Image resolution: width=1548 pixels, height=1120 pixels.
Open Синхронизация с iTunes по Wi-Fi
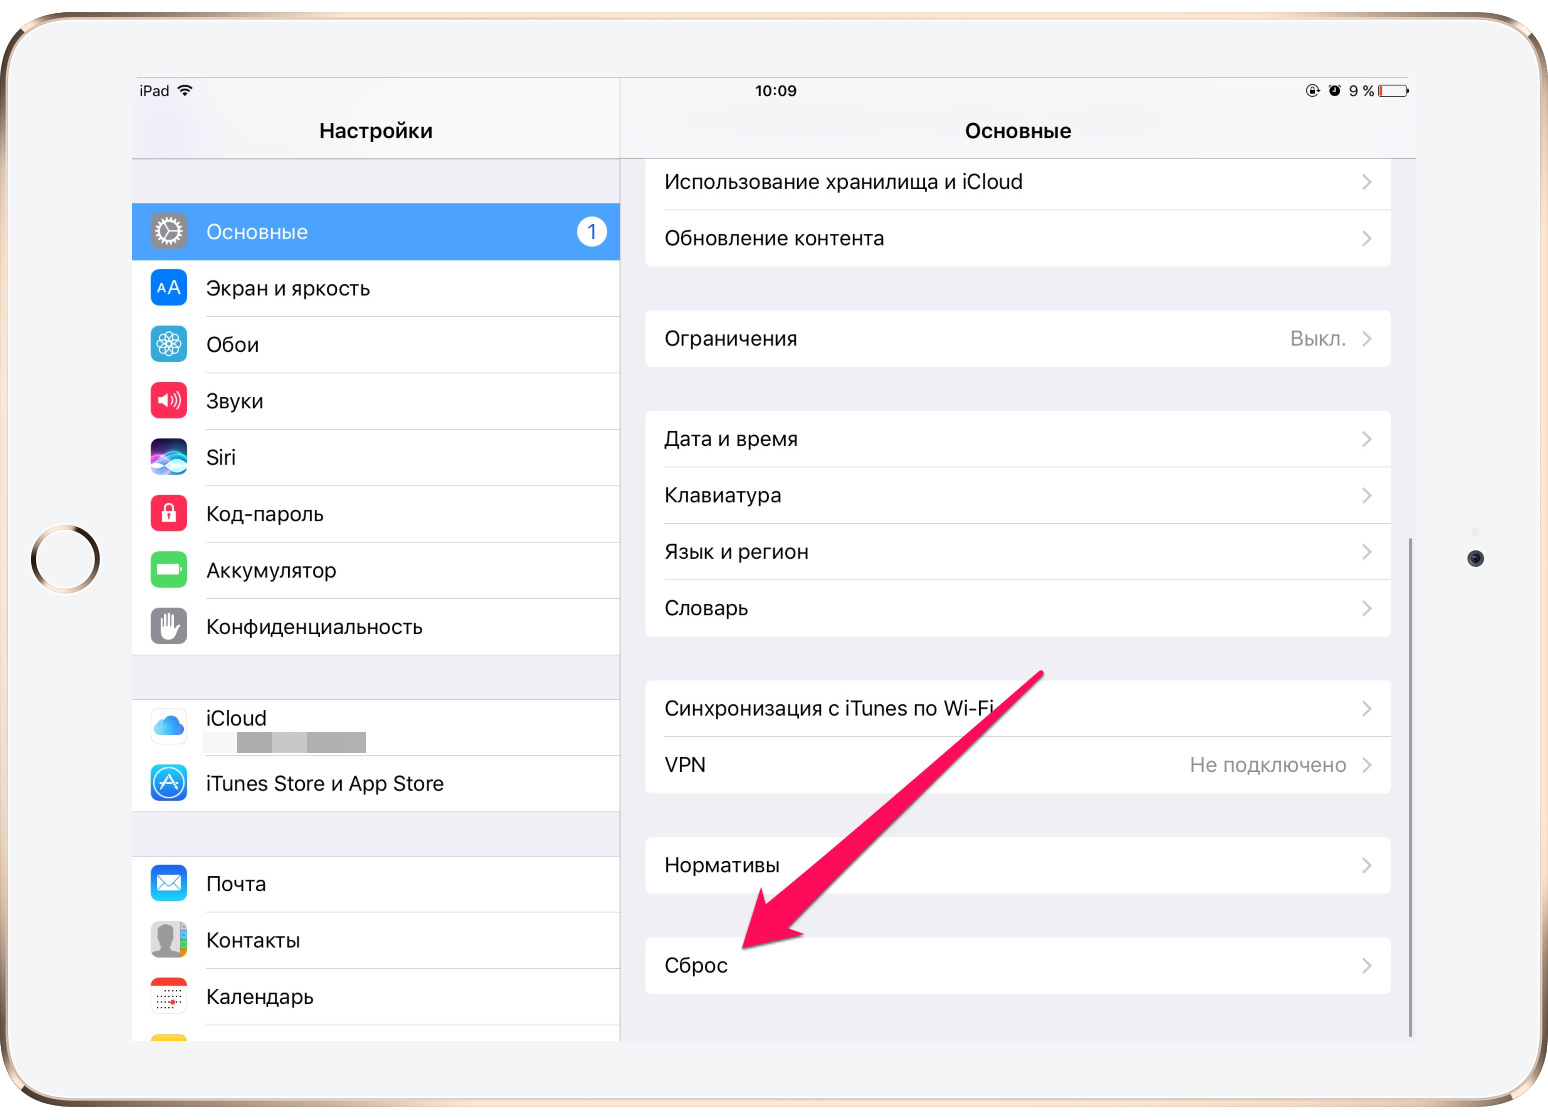(1018, 709)
